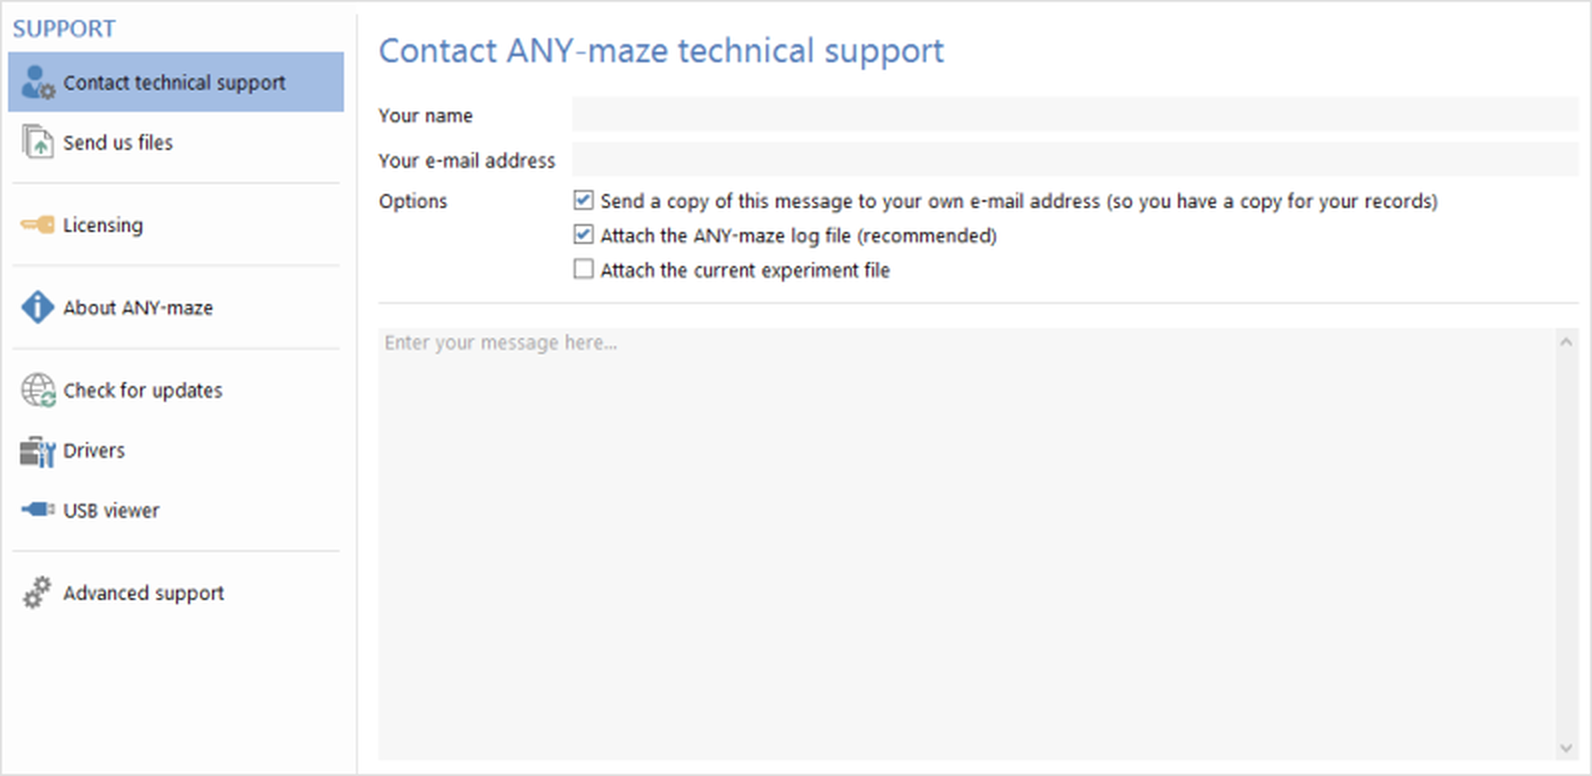Open the Licensing page label
Viewport: 1592px width, 776px height.
103,225
